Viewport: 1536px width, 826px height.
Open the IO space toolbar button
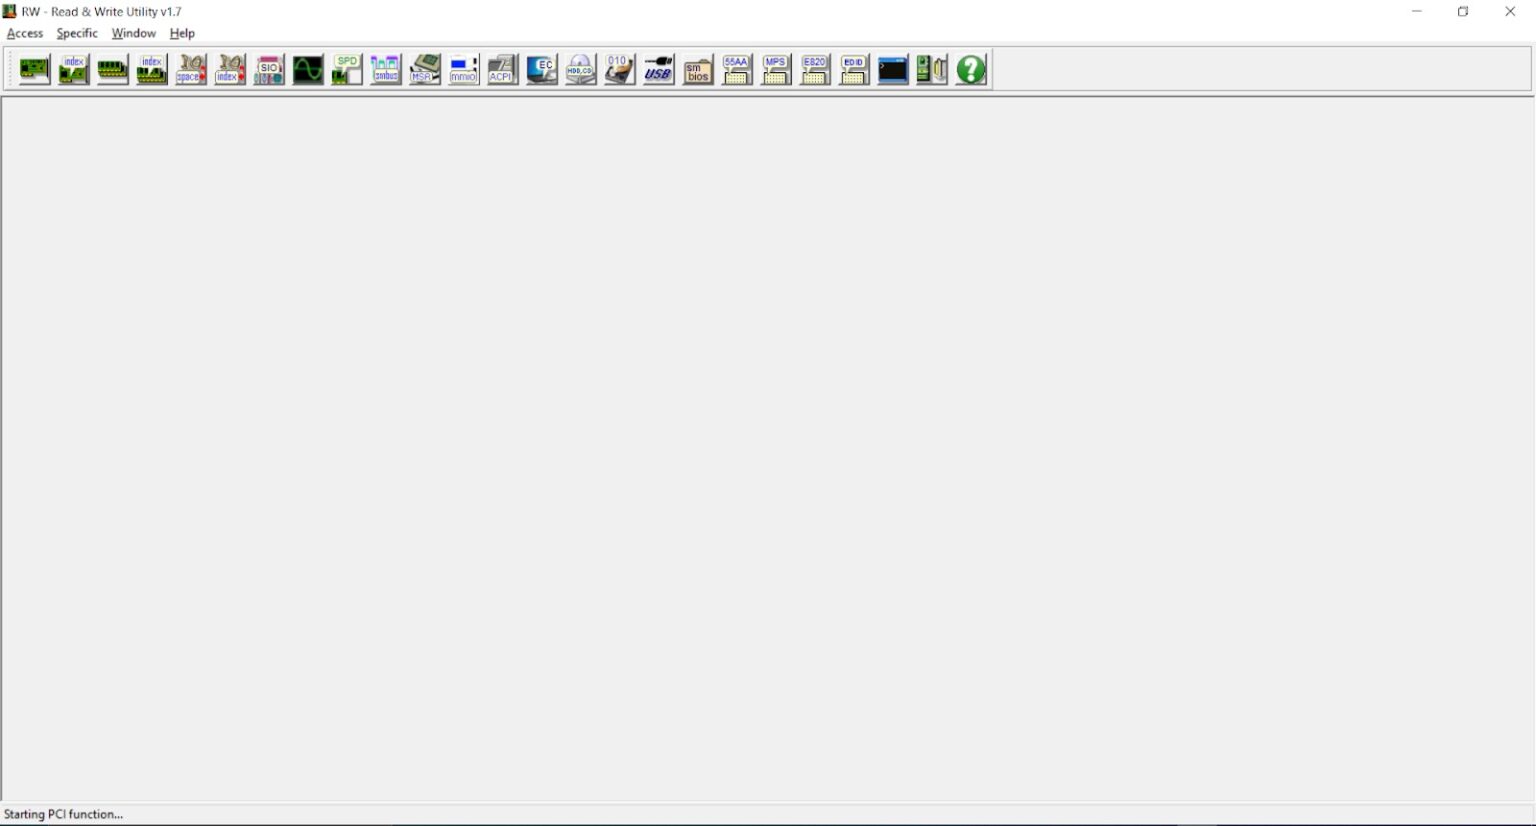tap(190, 70)
